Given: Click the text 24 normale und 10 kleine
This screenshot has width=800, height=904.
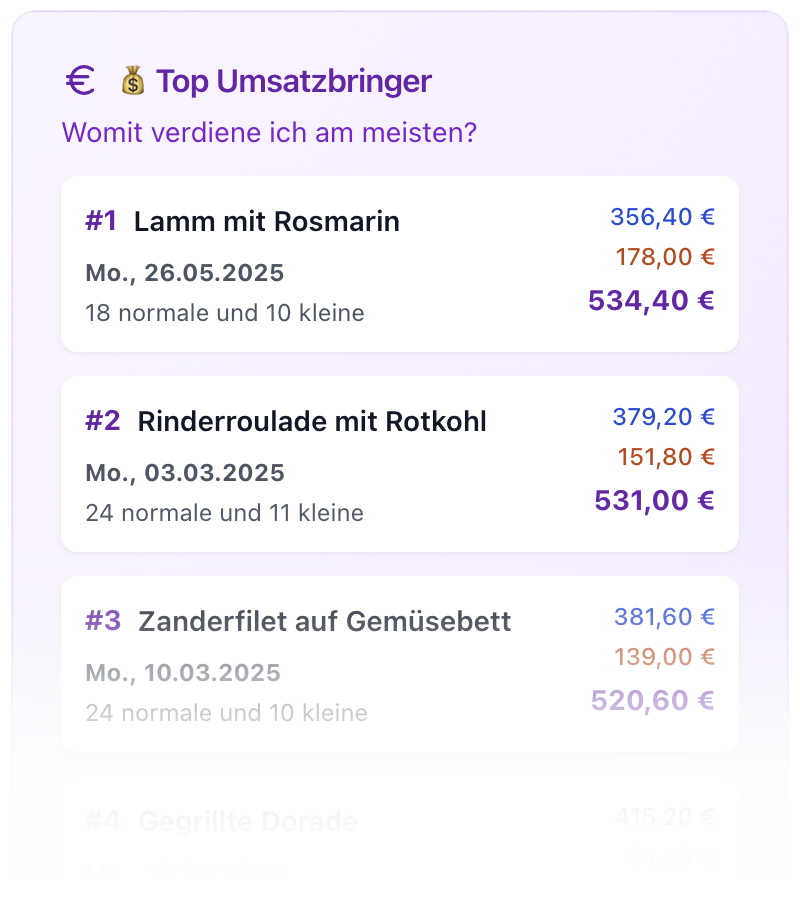Looking at the screenshot, I should [x=226, y=713].
